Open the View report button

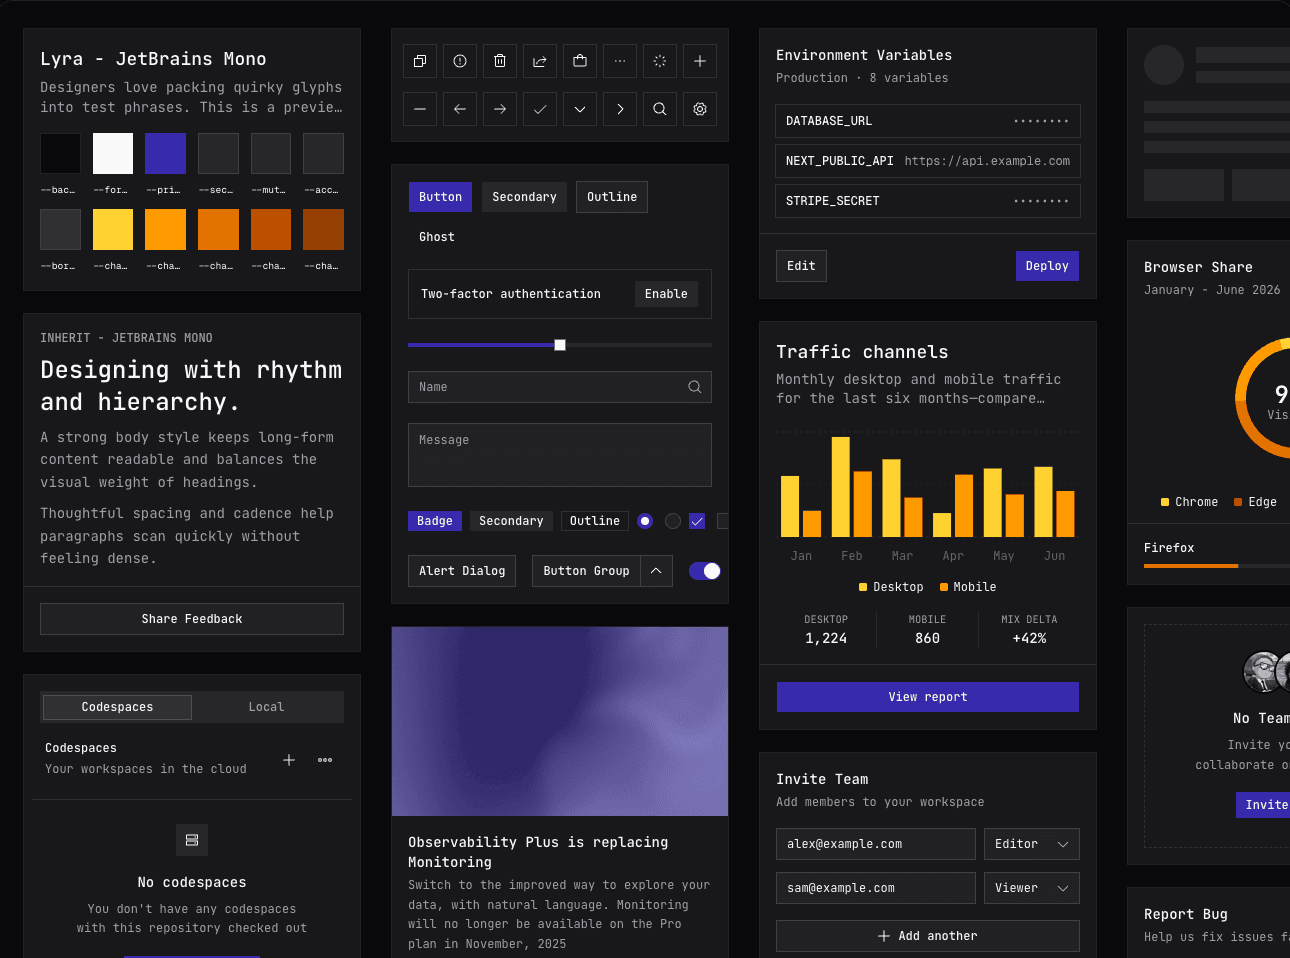point(928,697)
